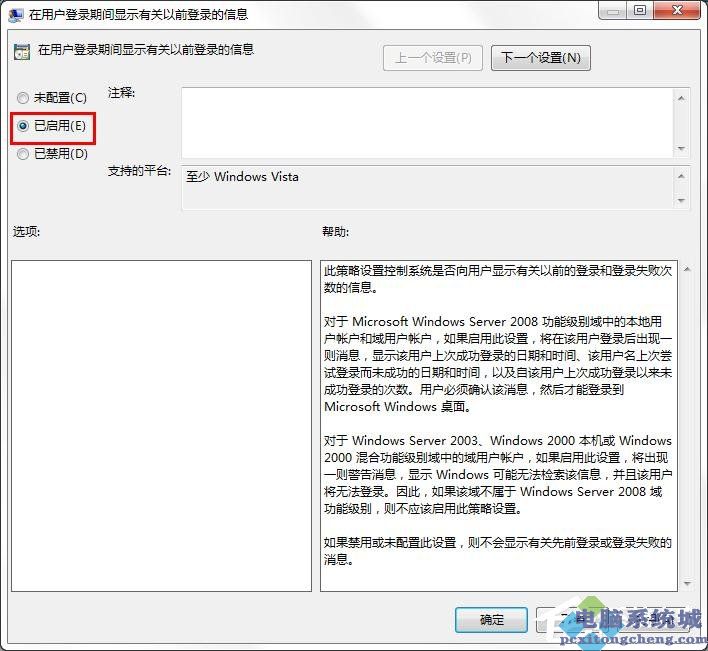Click help paragraph about Windows Server 2003
The height and width of the screenshot is (651, 708).
[x=498, y=474]
